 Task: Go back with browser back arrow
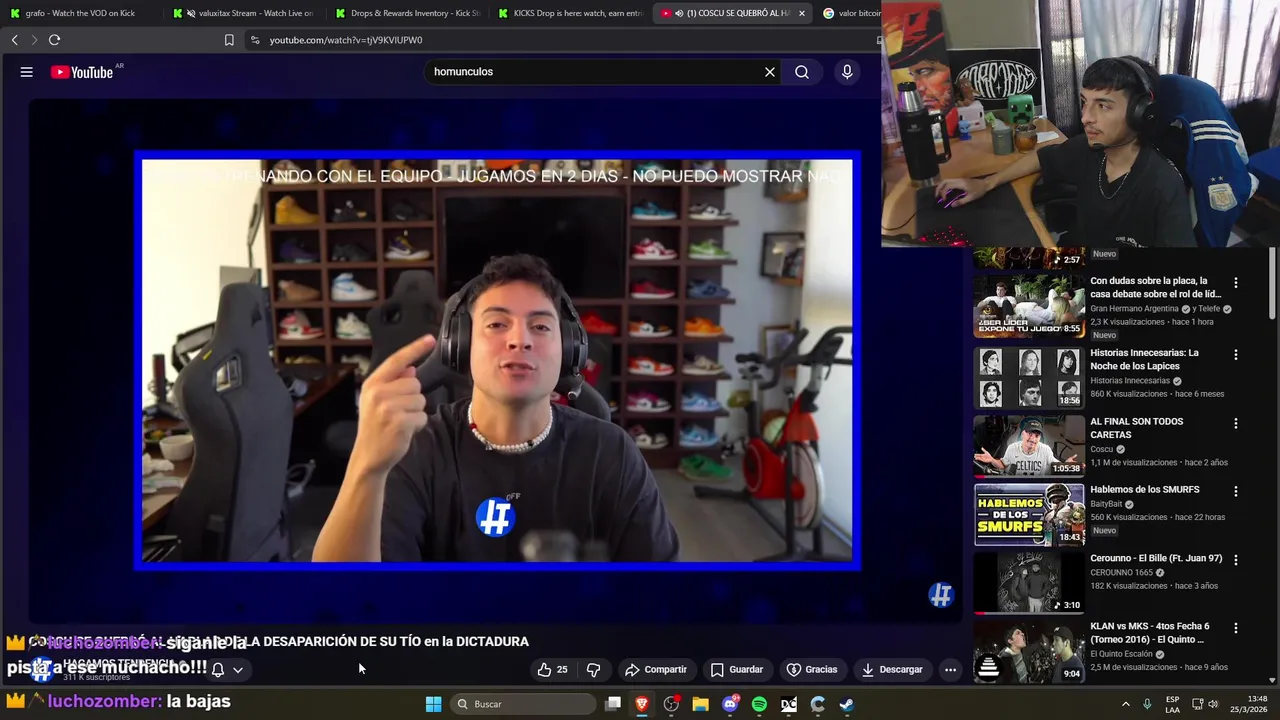14,40
